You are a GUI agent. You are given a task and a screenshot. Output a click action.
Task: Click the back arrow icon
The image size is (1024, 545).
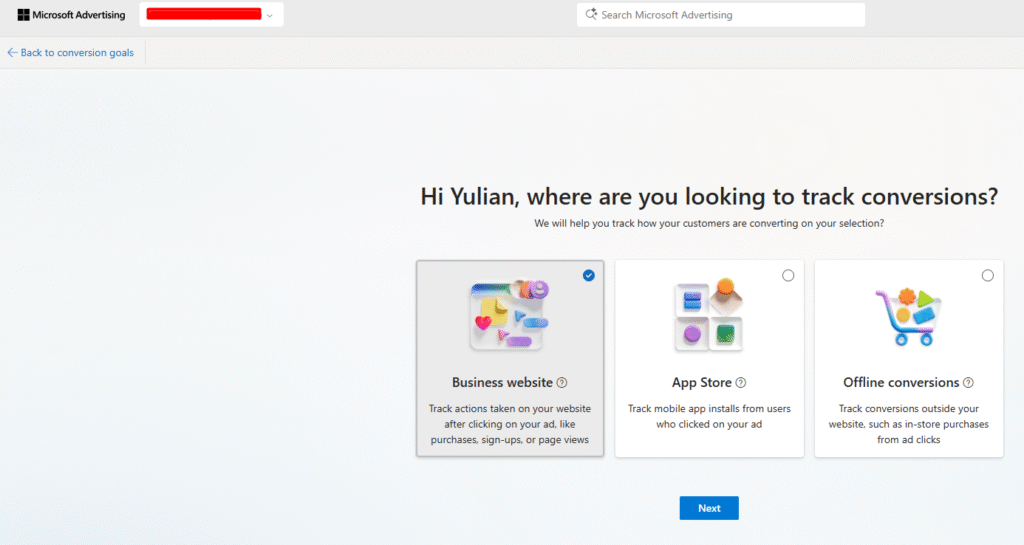(12, 53)
